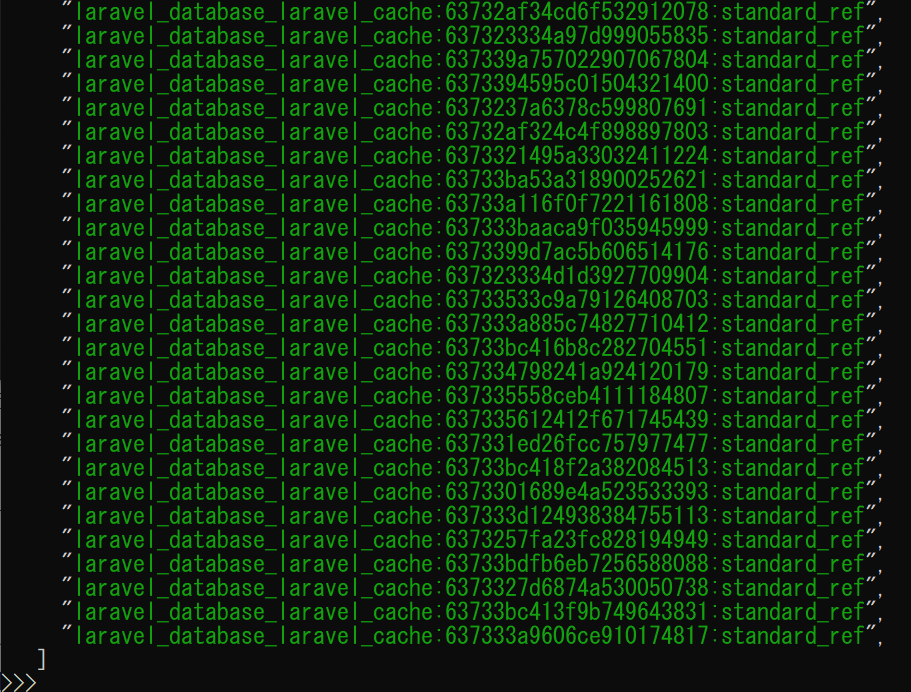Click the cache key ending in 055835
Viewport: 911px width, 692px height.
coord(469,36)
